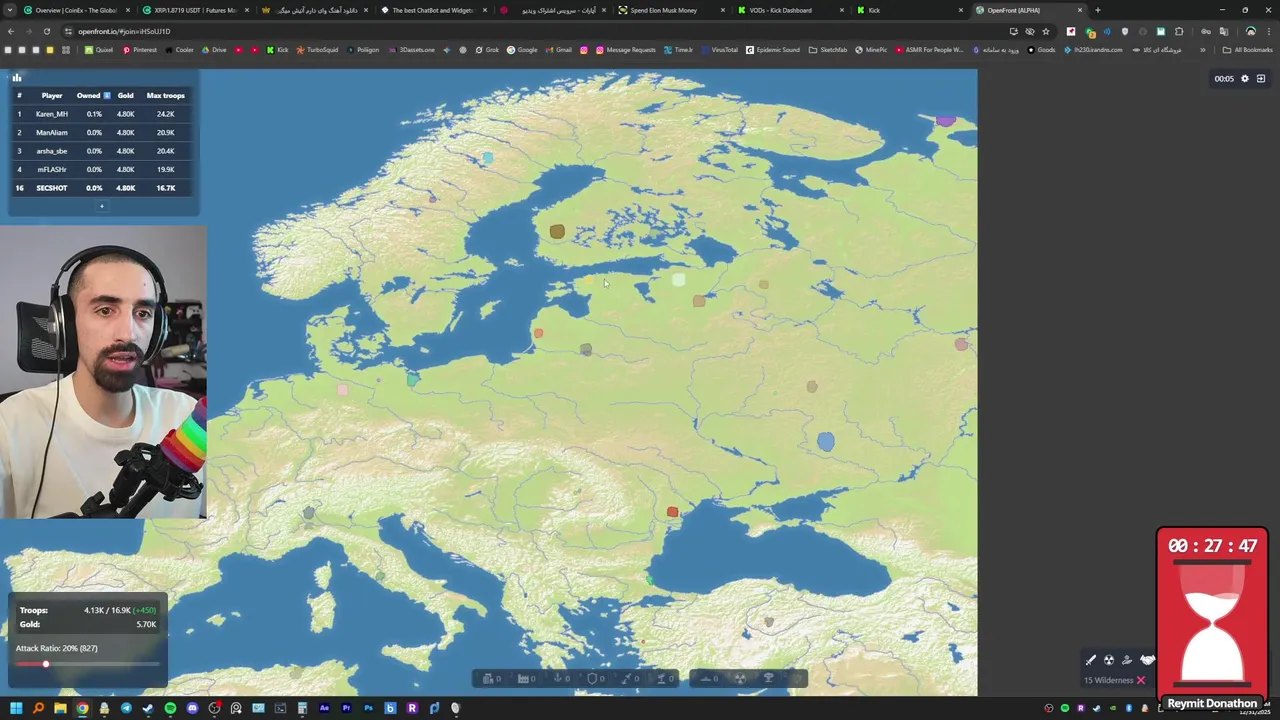
Task: Close the OpenFront (ALPHA) tab
Action: (1079, 10)
